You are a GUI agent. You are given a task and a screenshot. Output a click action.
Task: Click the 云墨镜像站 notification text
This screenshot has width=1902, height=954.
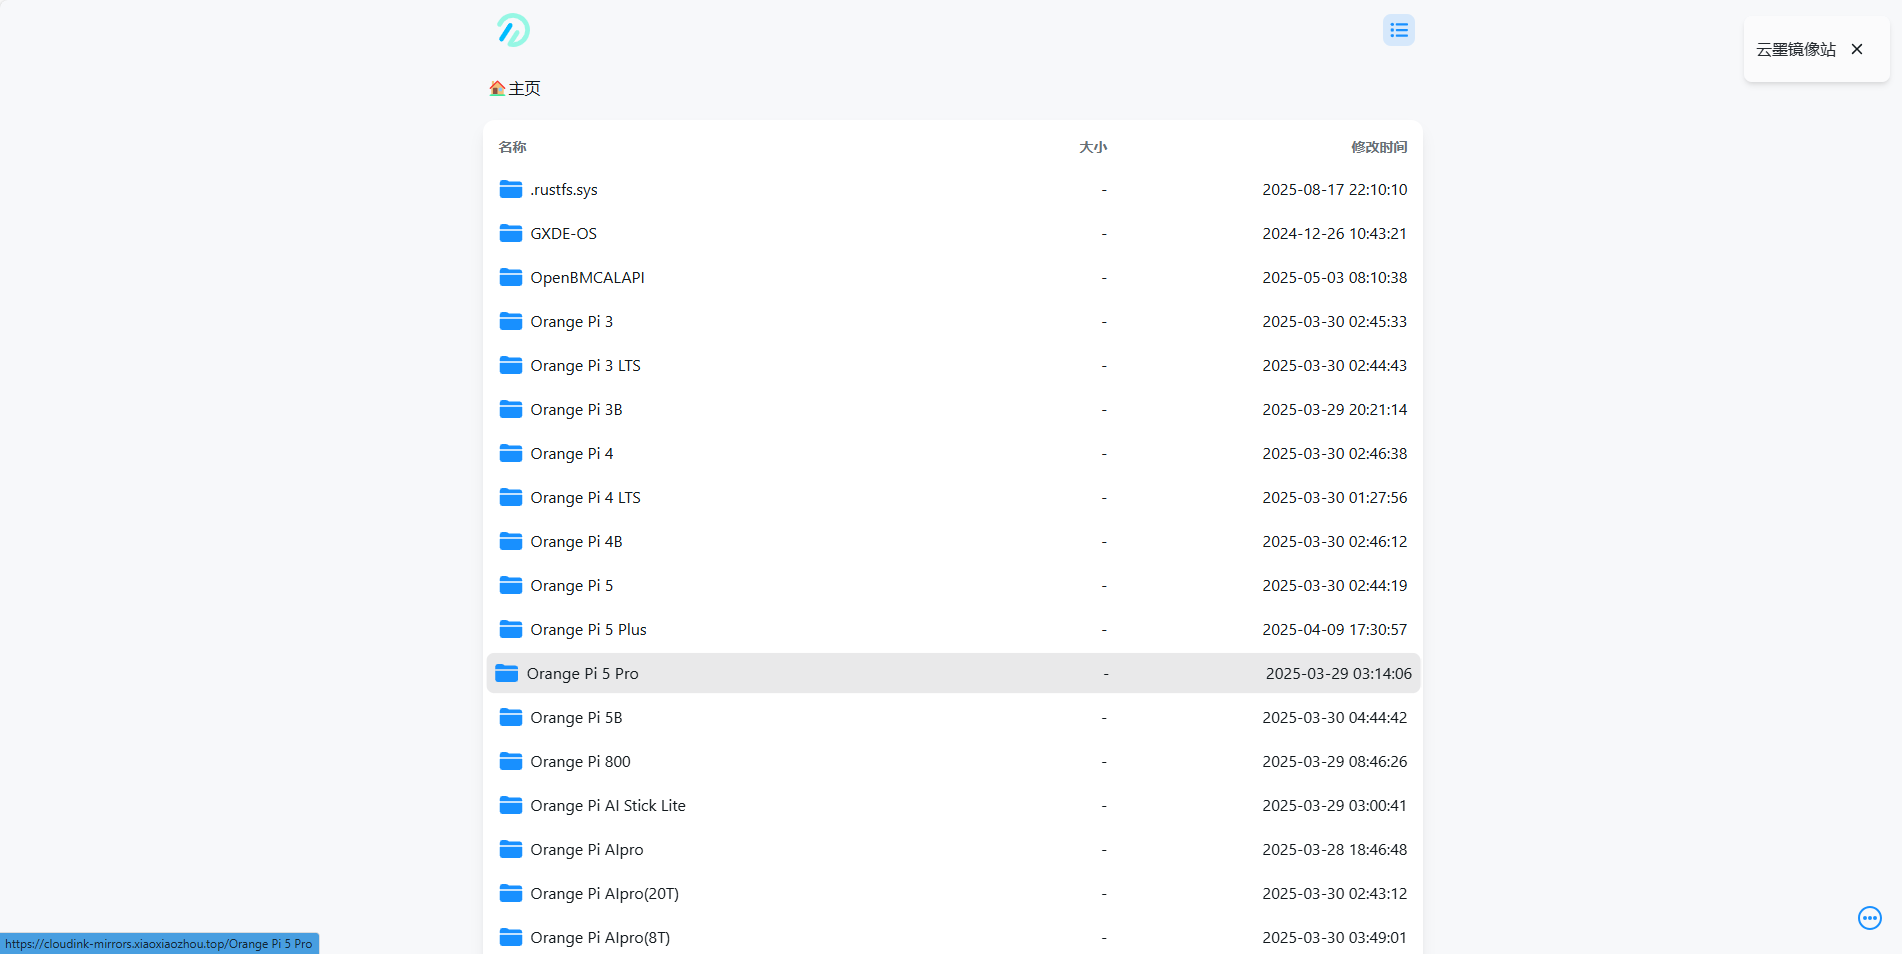[x=1796, y=49]
